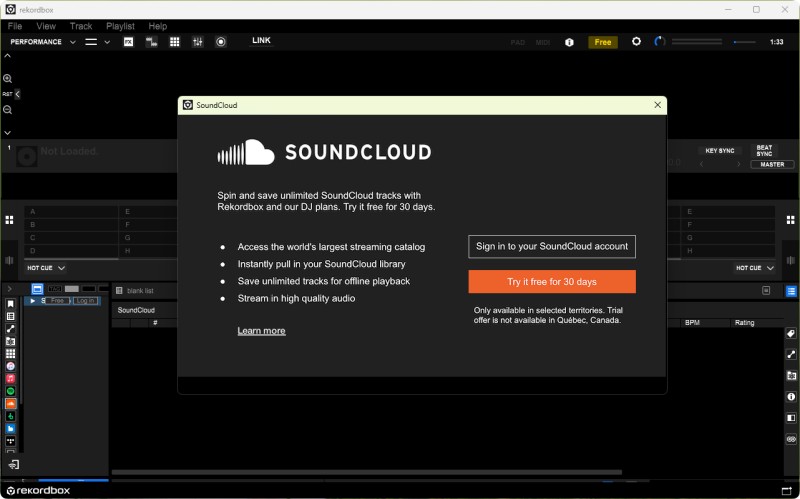The image size is (800, 499).
Task: Open the File menu
Action: [x=15, y=26]
